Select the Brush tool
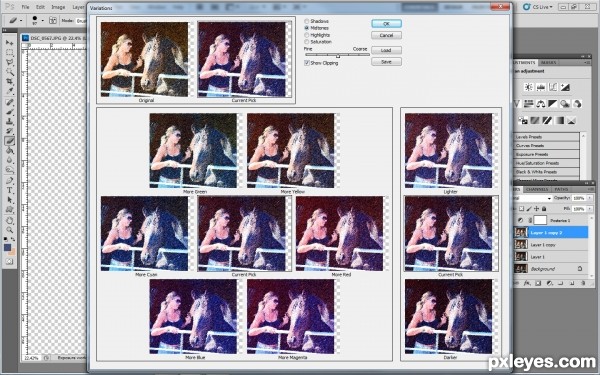 pos(10,112)
